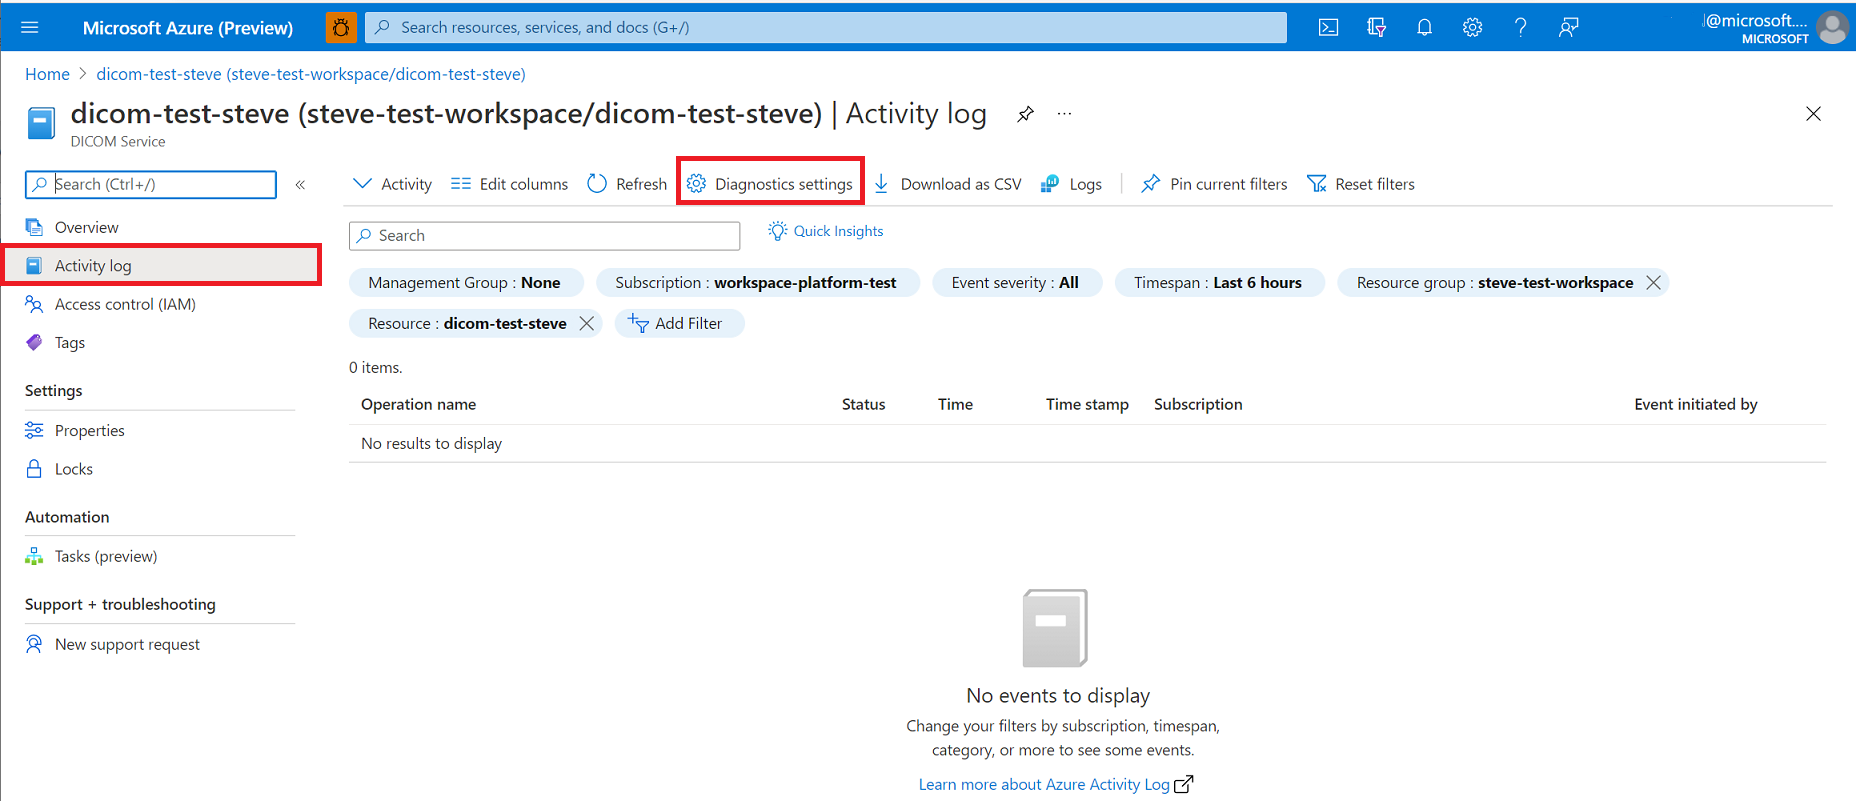This screenshot has width=1856, height=801.
Task: Refresh the activity log
Action: click(627, 184)
